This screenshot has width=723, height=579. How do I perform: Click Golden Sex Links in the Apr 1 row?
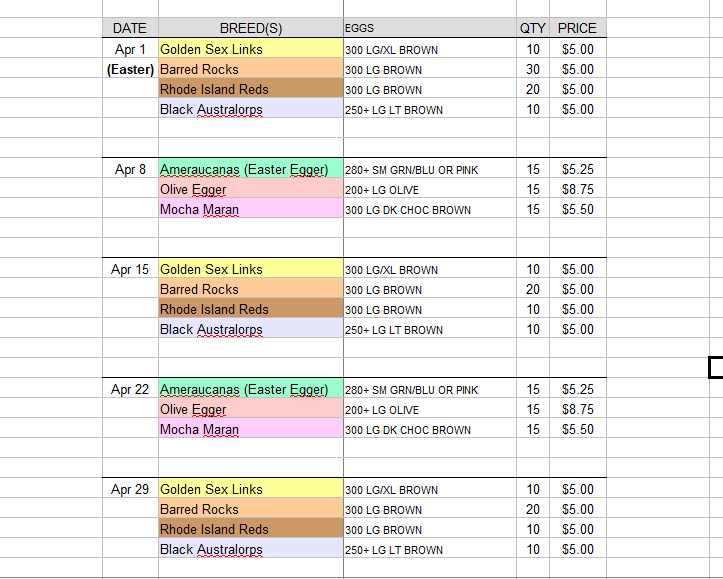[250, 49]
